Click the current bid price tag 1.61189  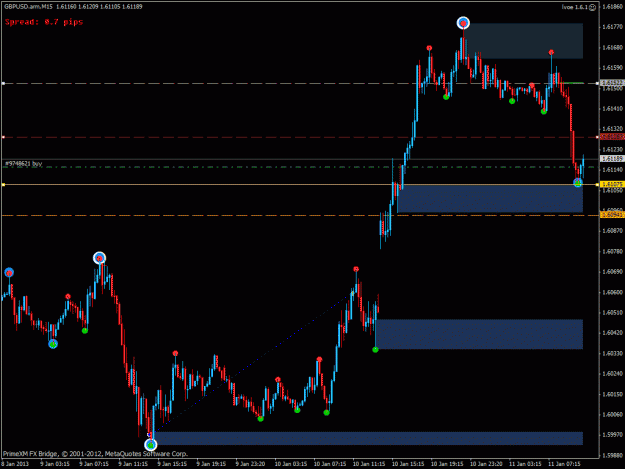(612, 159)
